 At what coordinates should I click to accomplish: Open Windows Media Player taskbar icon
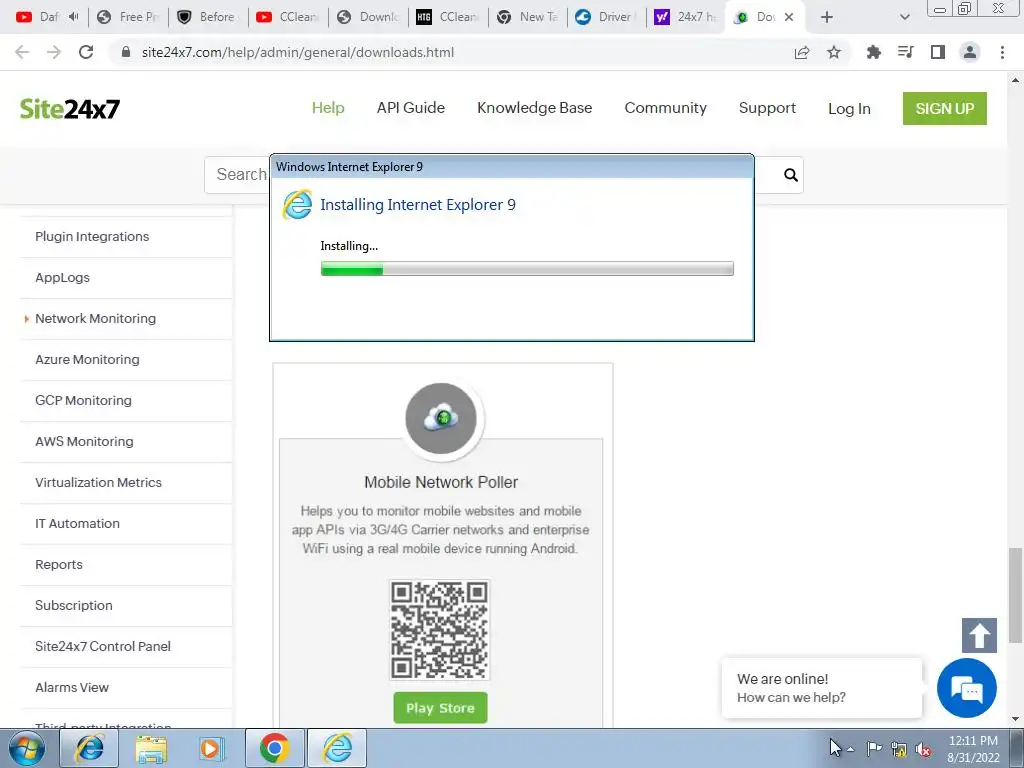pos(211,748)
